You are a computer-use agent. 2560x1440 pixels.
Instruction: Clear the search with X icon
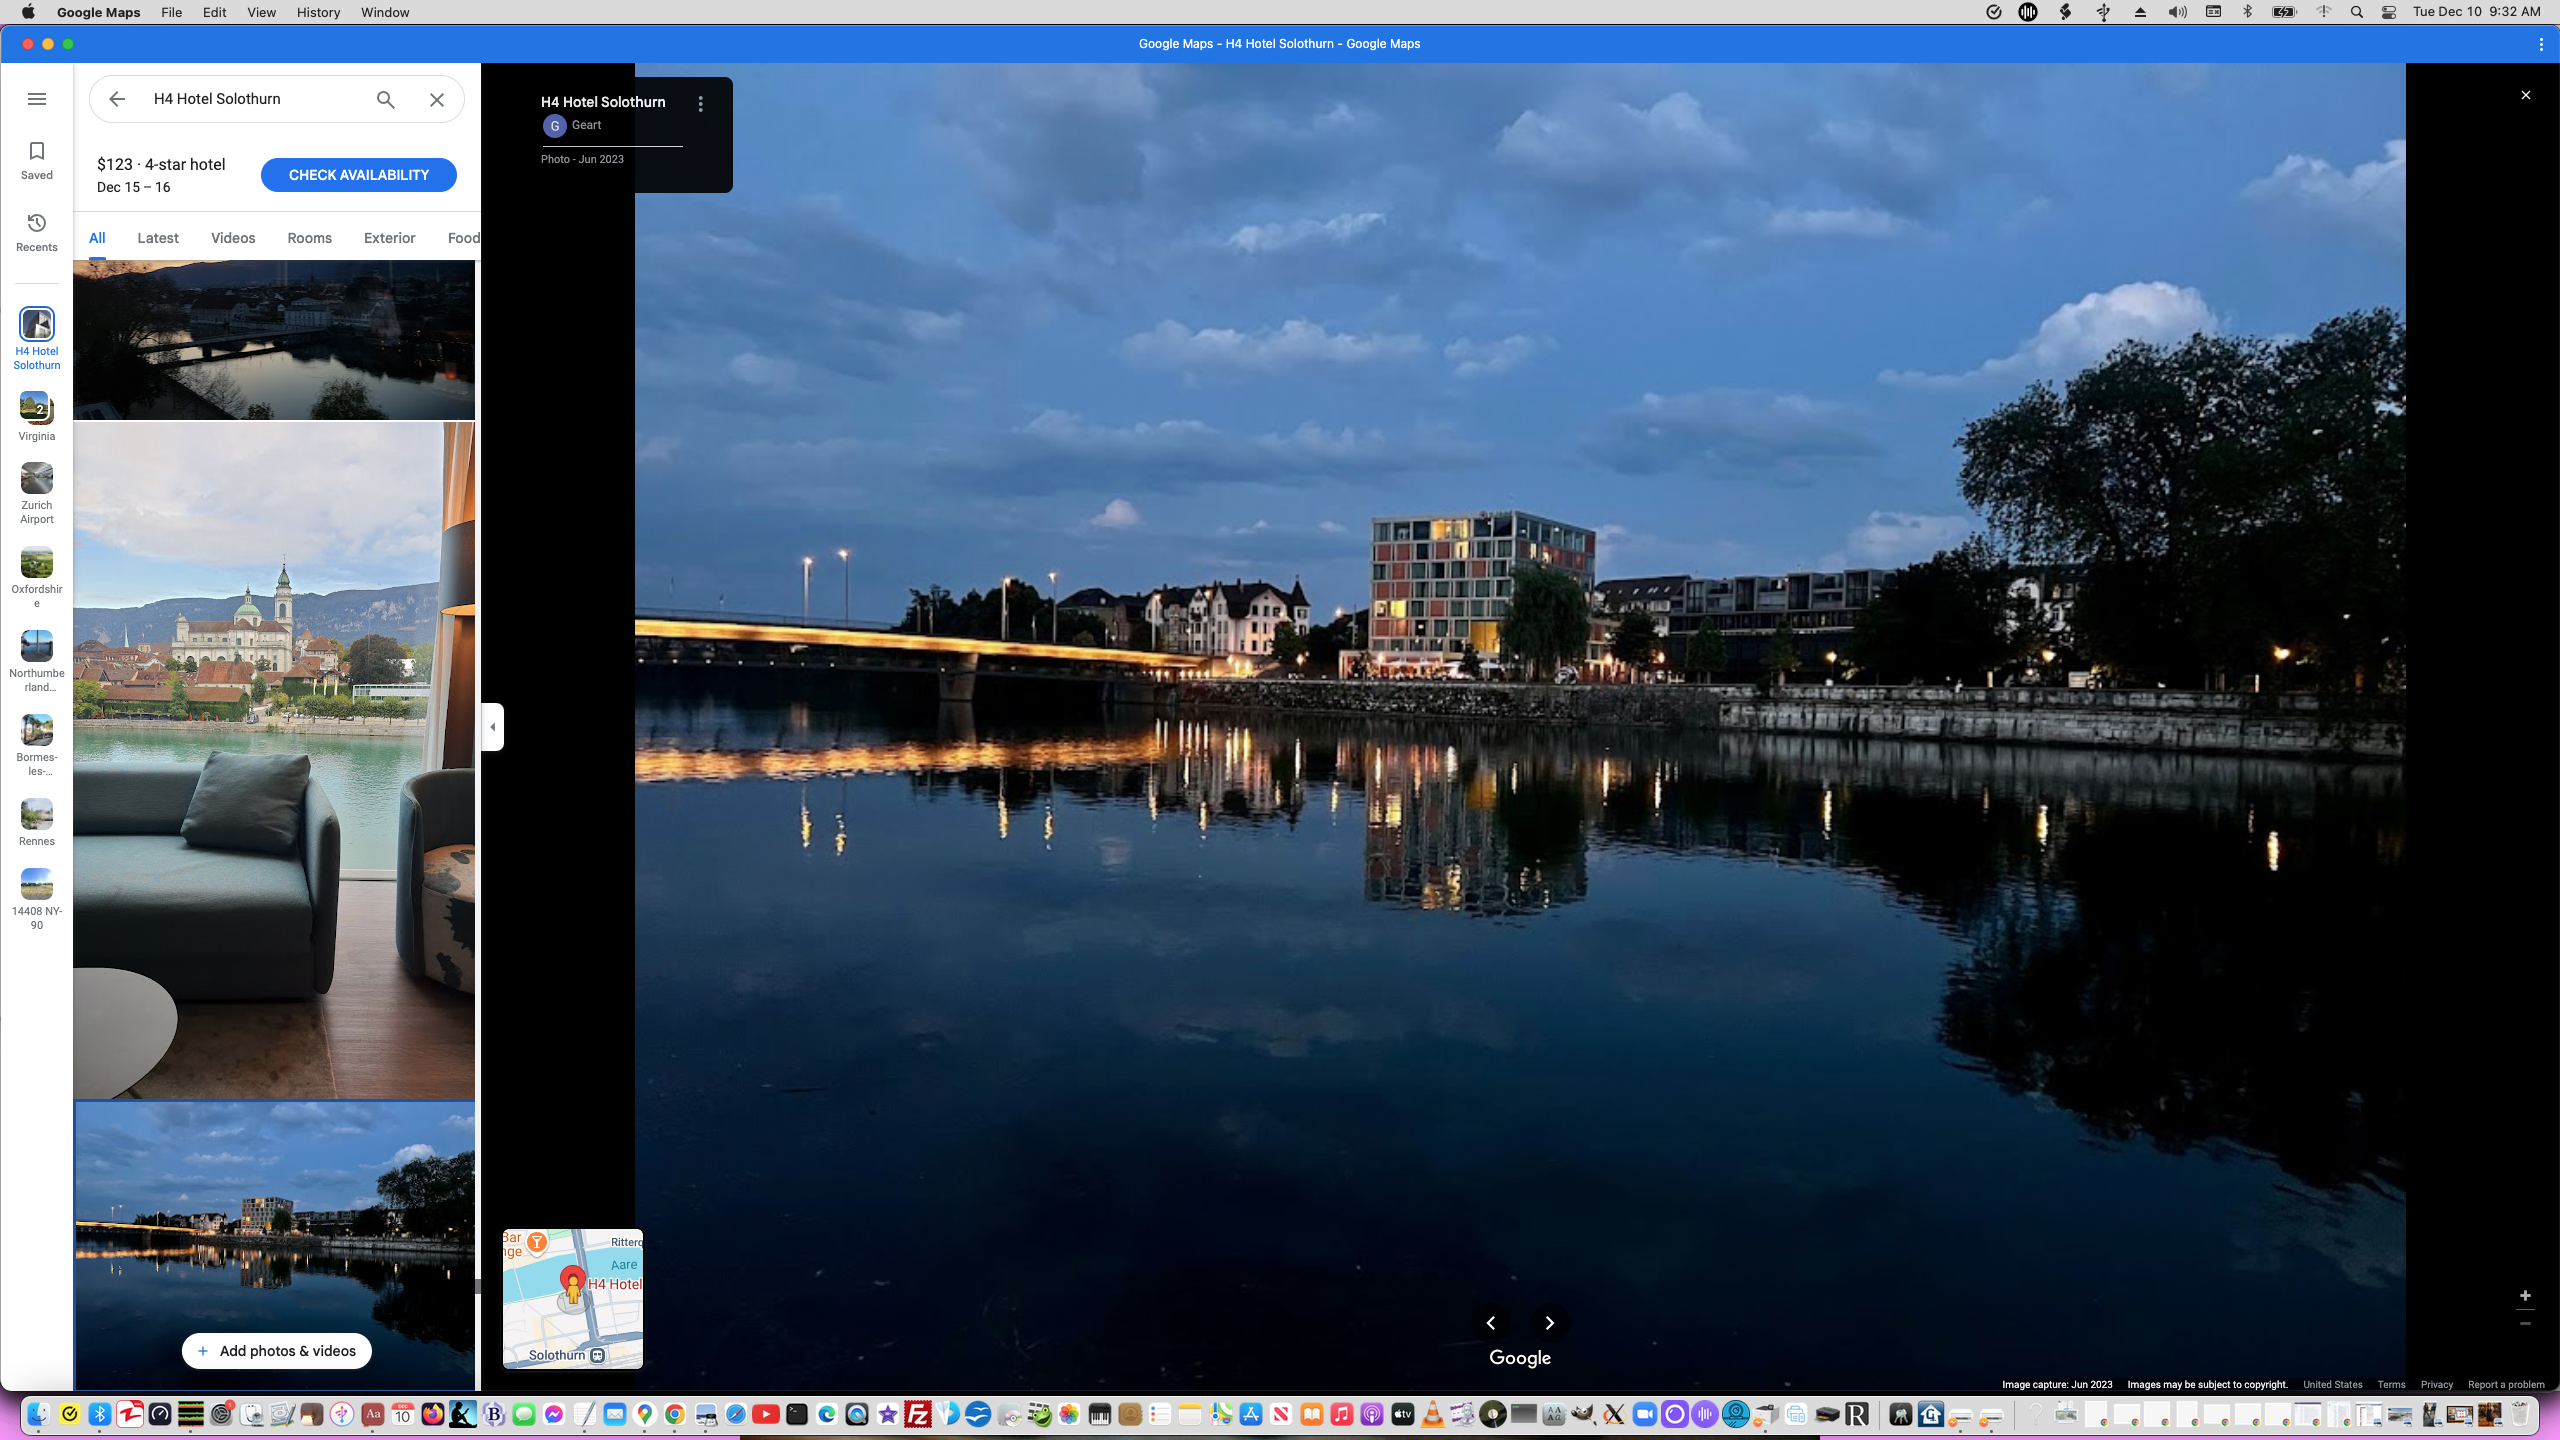point(437,99)
